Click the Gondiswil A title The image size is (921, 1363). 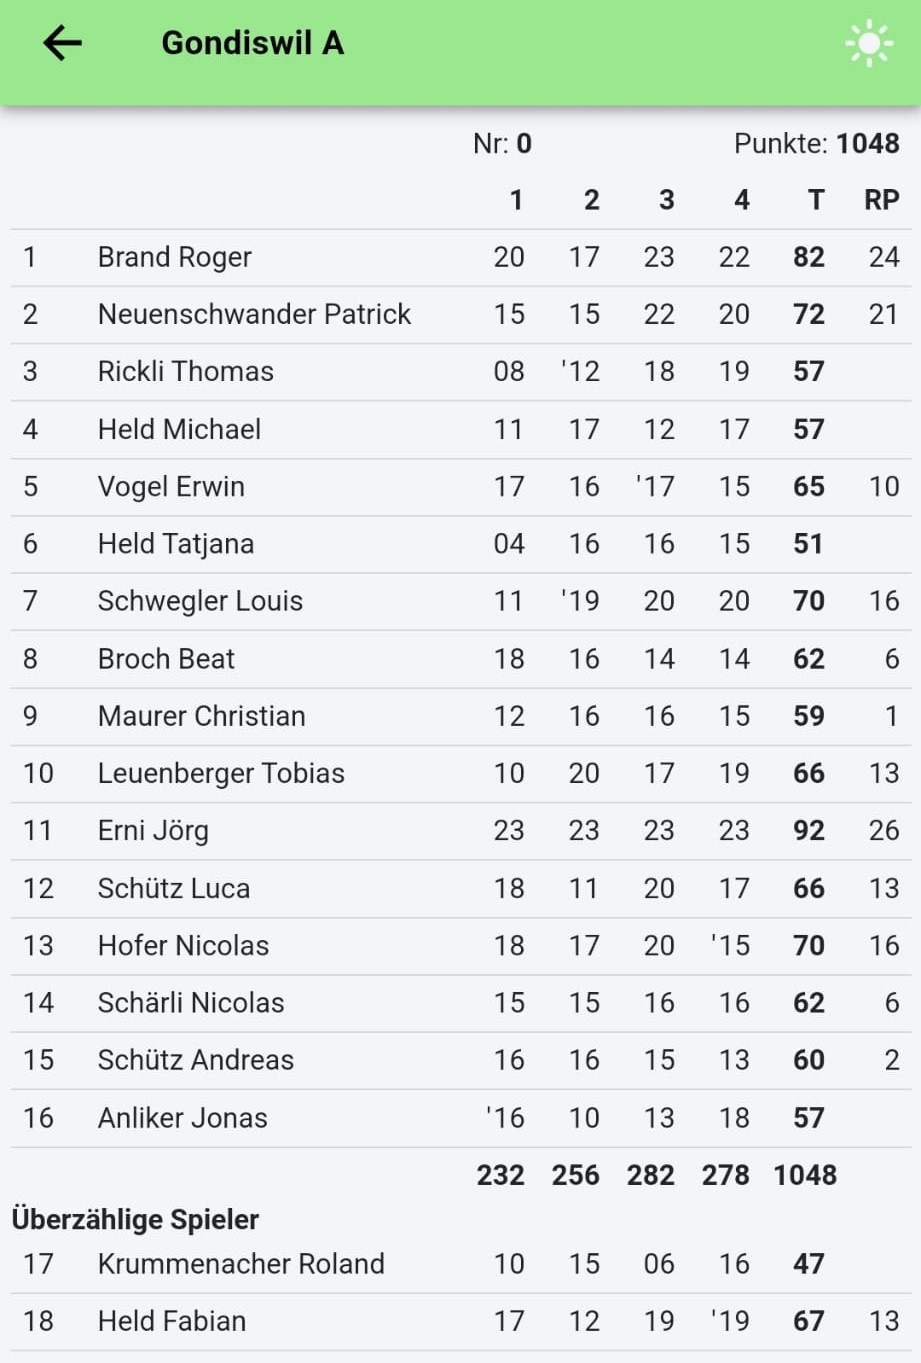(x=253, y=43)
